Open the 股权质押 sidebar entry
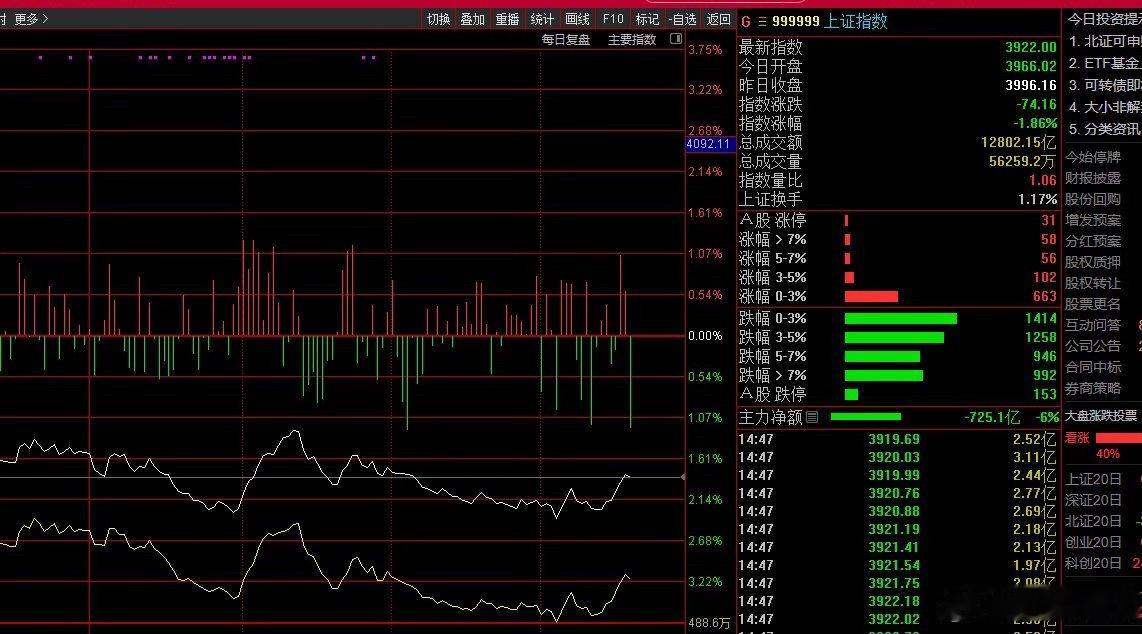Screen dimensions: 1142x634 (x=1092, y=262)
